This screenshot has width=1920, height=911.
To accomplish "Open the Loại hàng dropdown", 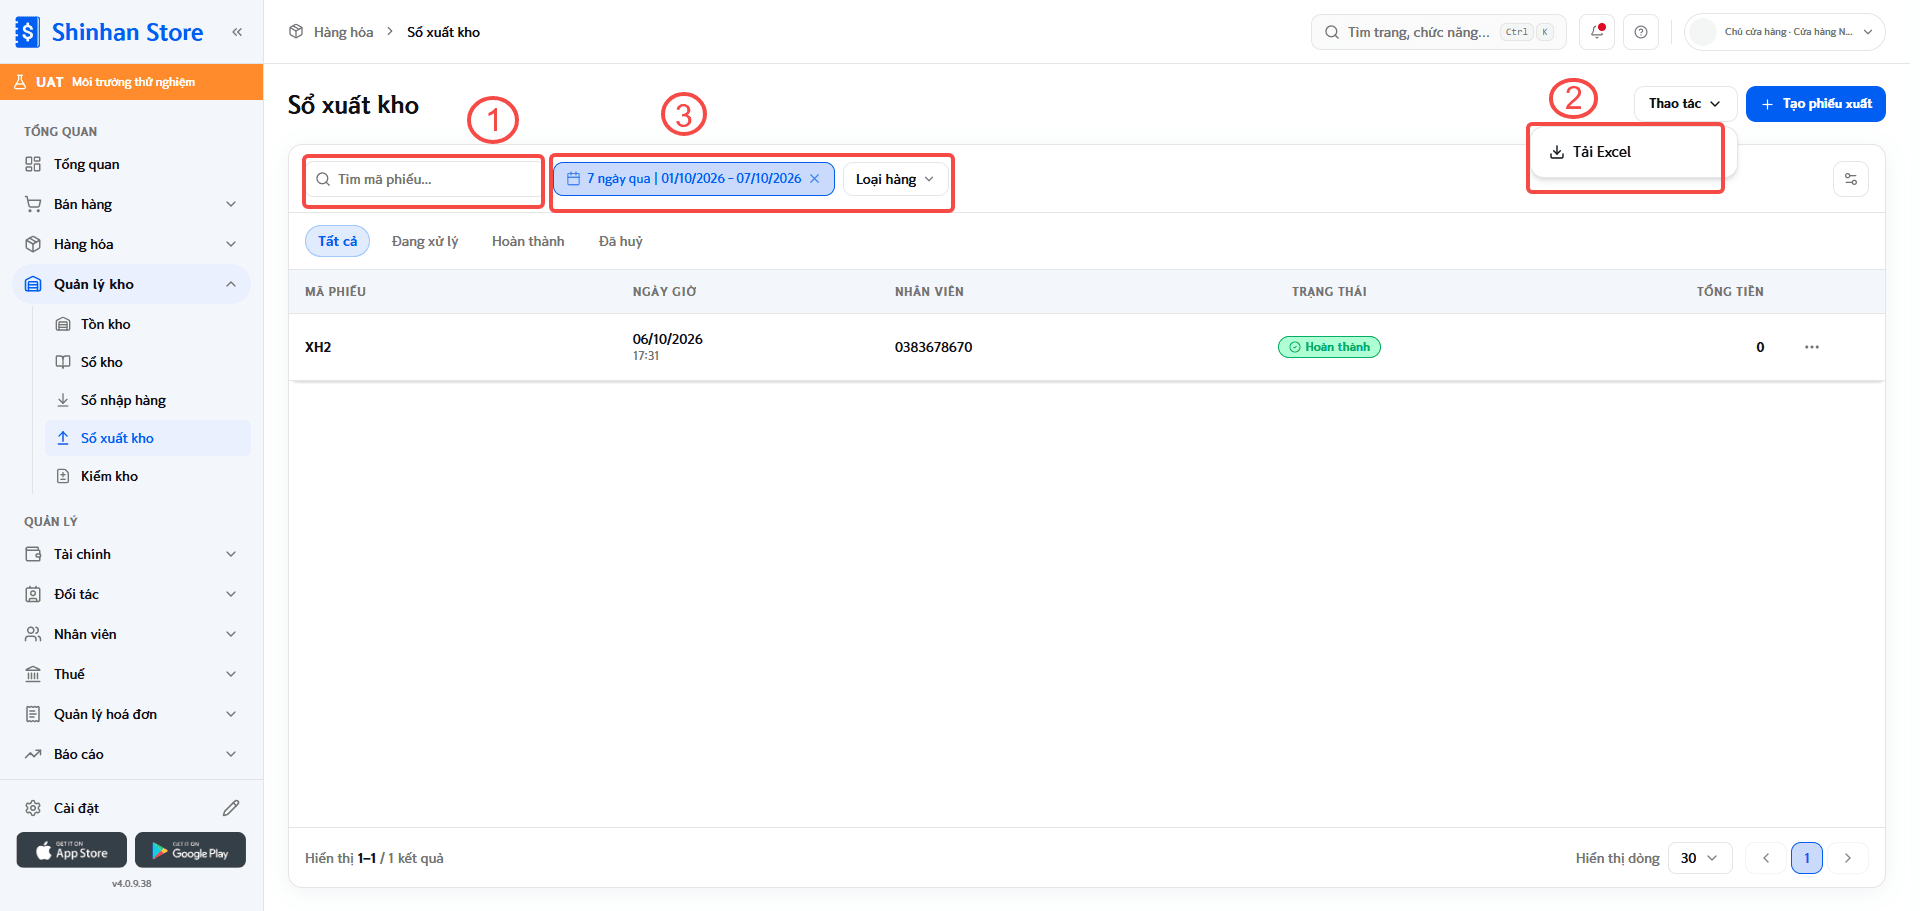I will 895,179.
